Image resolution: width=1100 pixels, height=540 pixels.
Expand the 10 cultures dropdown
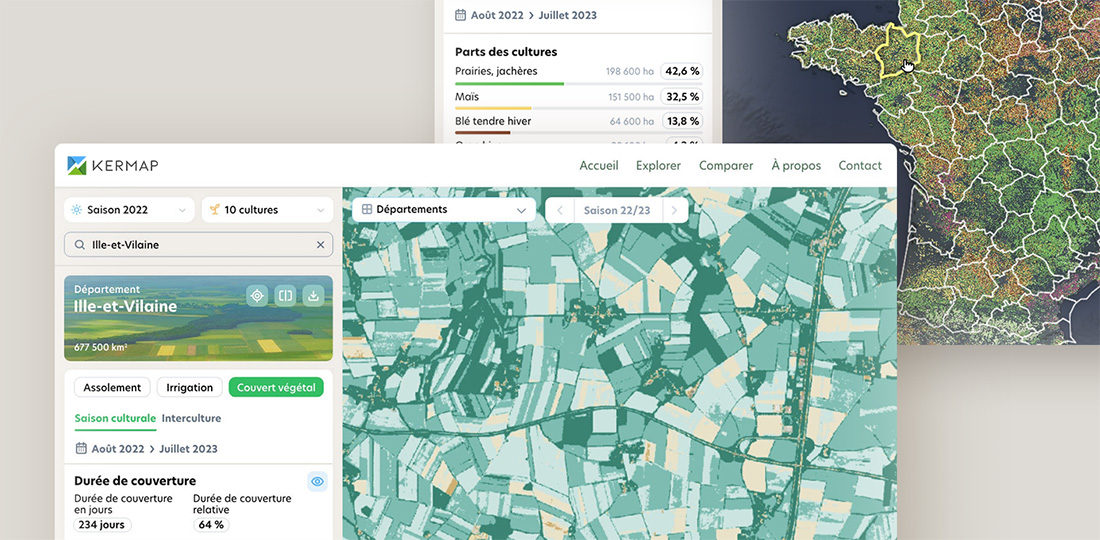coord(267,210)
